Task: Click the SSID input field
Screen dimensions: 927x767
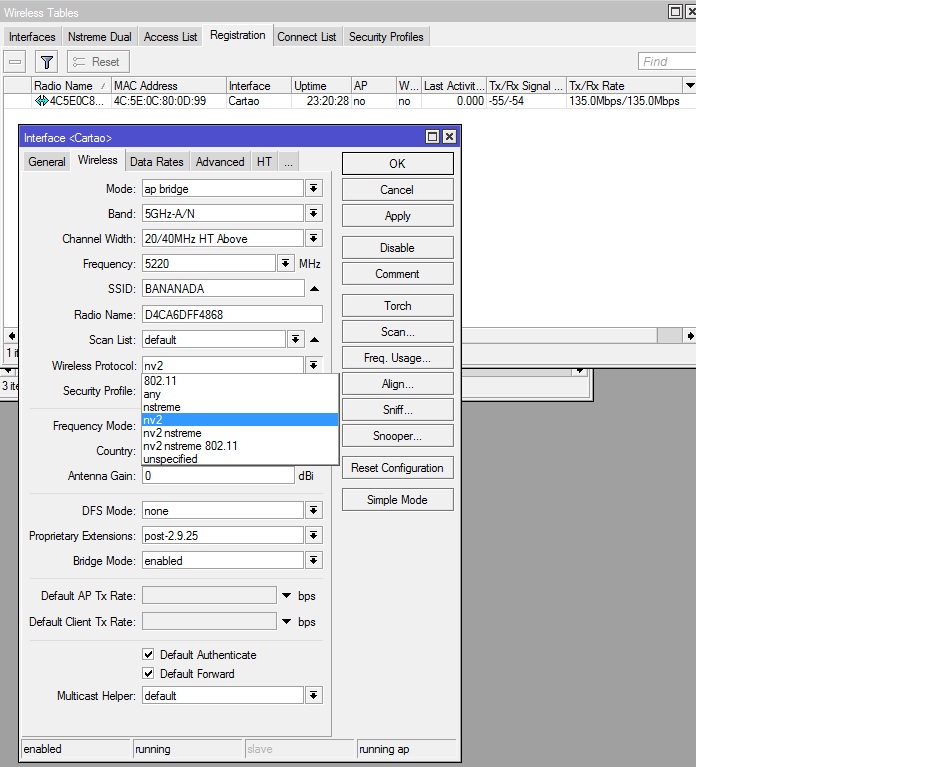Action: click(223, 289)
